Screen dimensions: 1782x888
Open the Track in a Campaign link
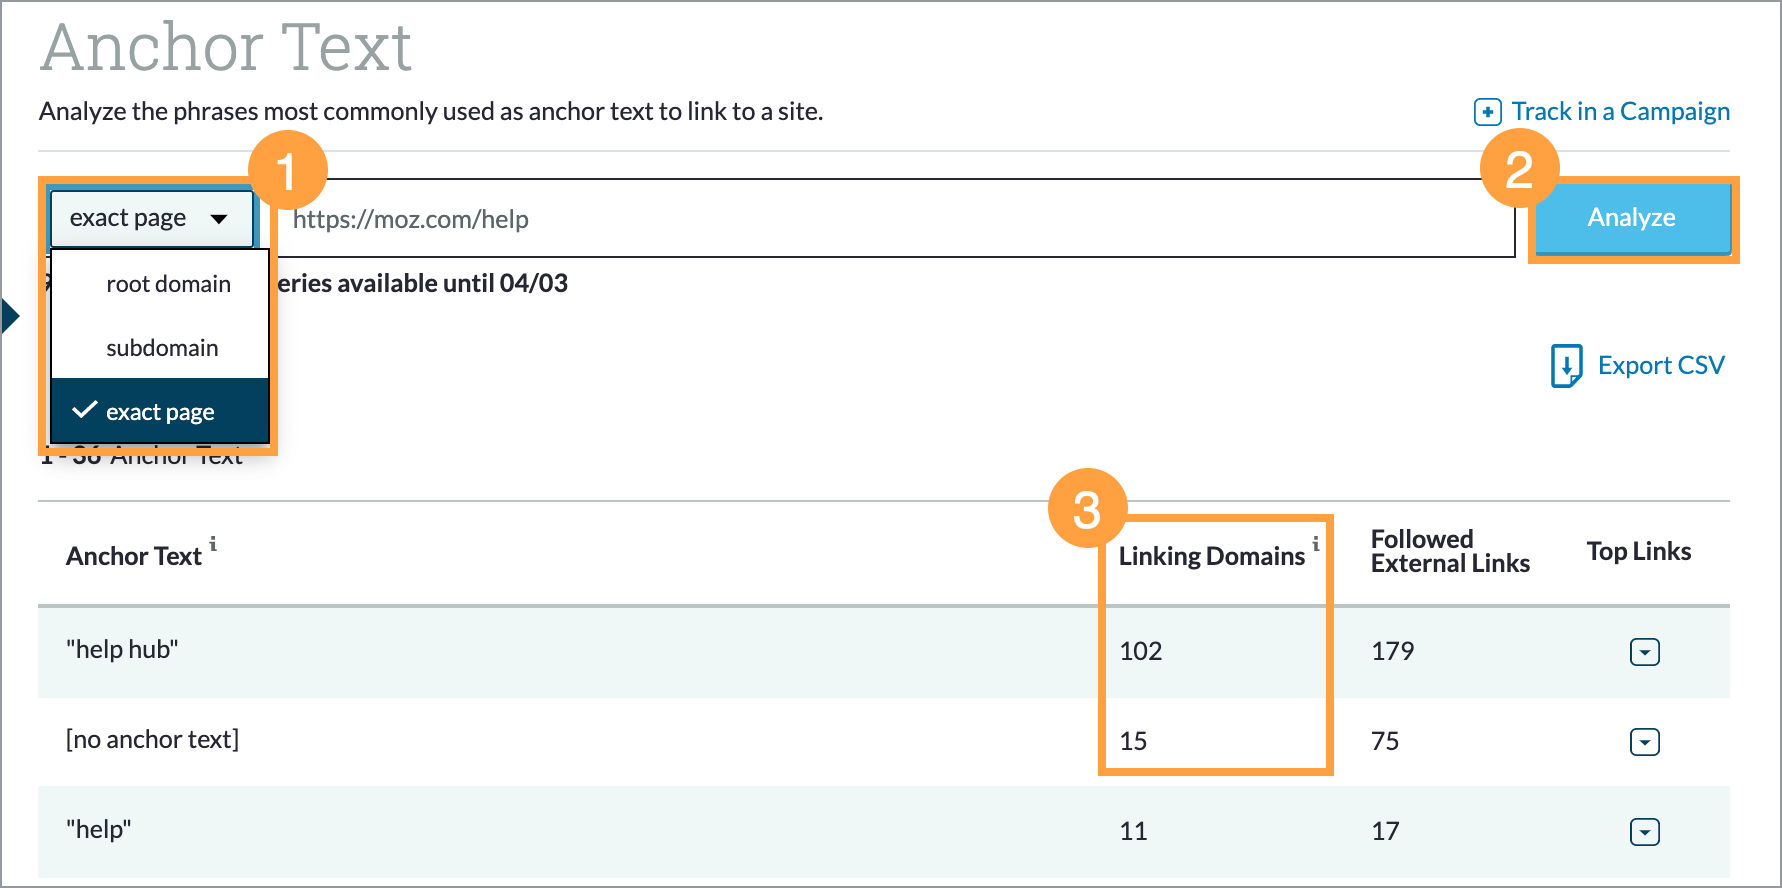[x=1620, y=112]
